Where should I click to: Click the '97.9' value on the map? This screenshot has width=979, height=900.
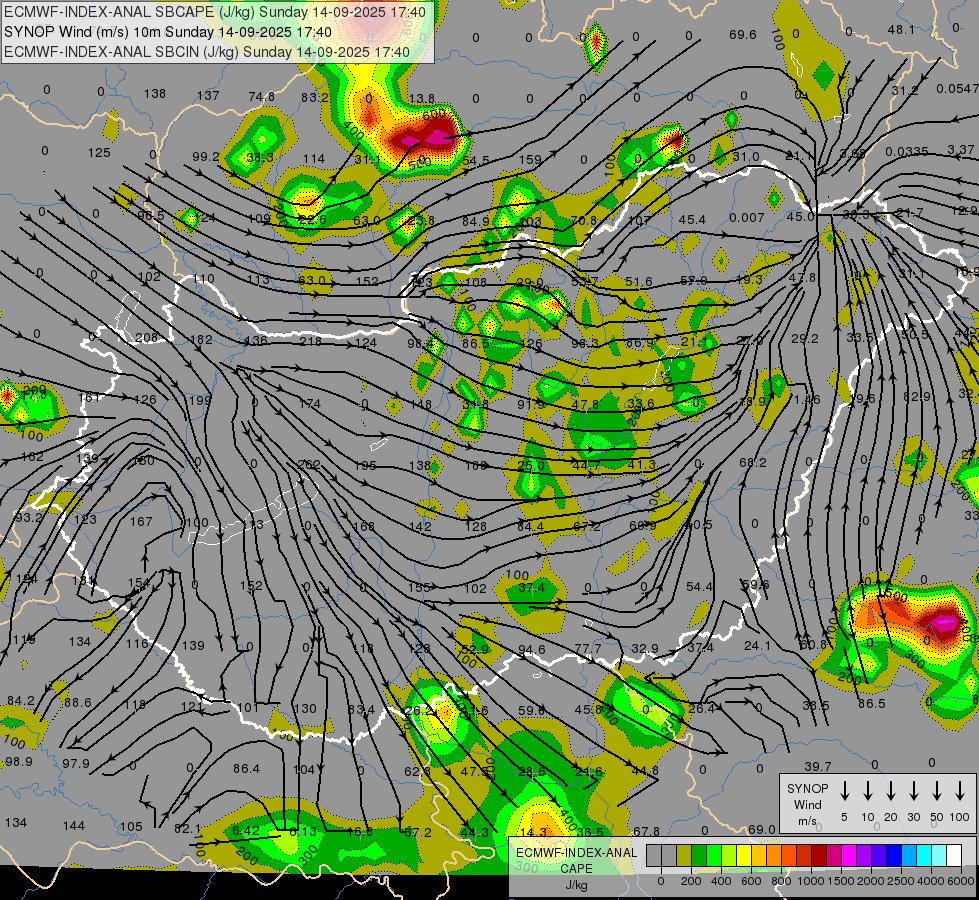pyautogui.click(x=76, y=763)
